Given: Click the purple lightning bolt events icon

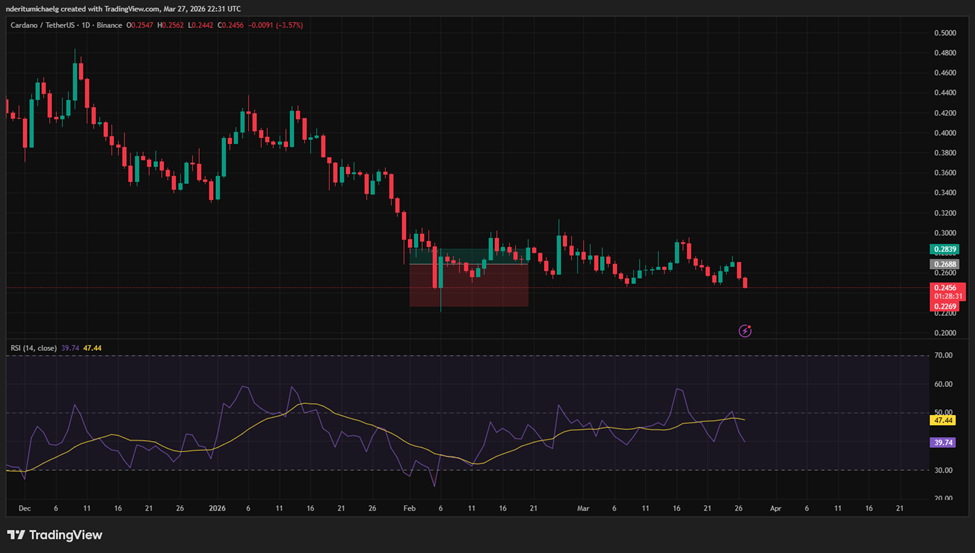Looking at the screenshot, I should click(x=744, y=330).
